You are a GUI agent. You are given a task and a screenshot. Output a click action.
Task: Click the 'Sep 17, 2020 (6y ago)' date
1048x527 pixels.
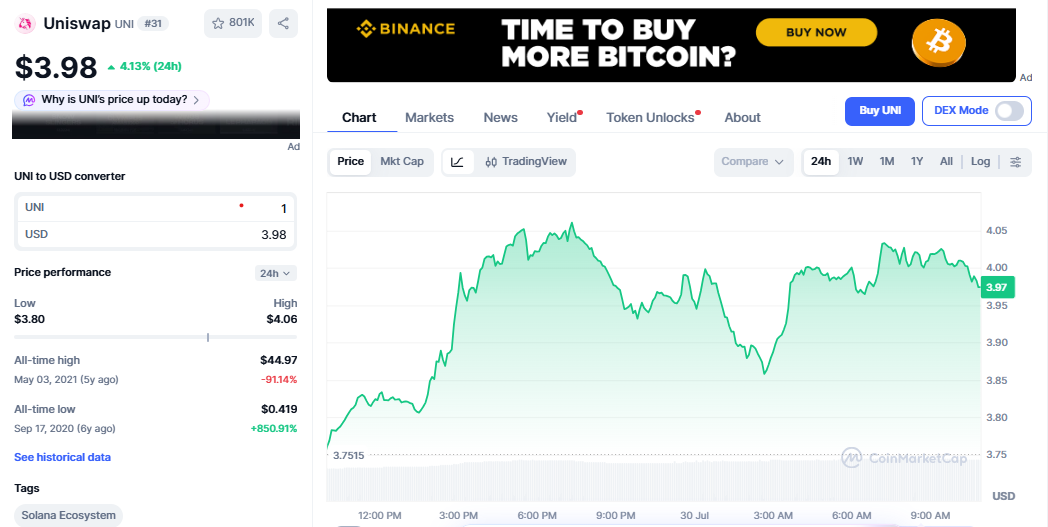pyautogui.click(x=65, y=429)
